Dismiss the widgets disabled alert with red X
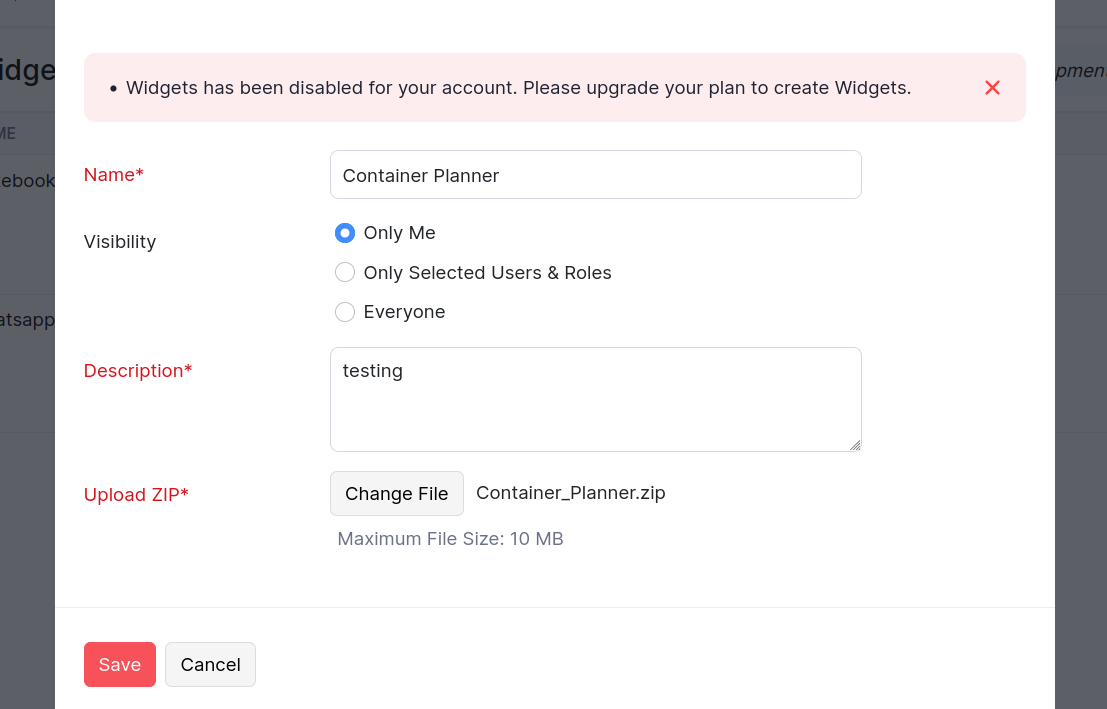Viewport: 1107px width, 709px height. click(992, 88)
